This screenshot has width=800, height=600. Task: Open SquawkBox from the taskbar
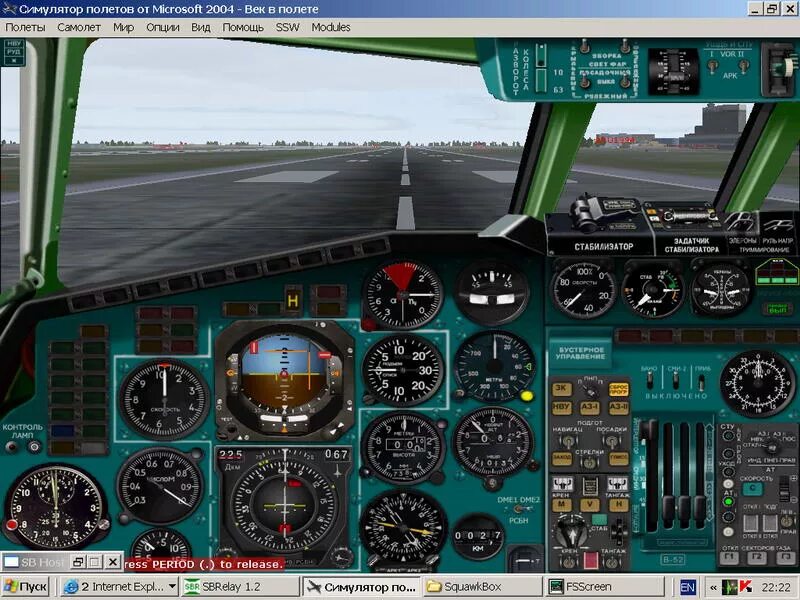(483, 587)
